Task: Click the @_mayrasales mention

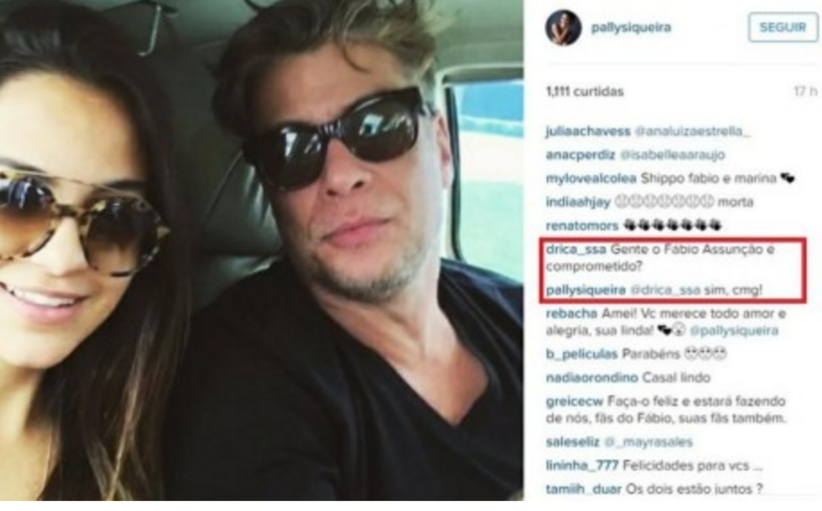Action: [648, 442]
